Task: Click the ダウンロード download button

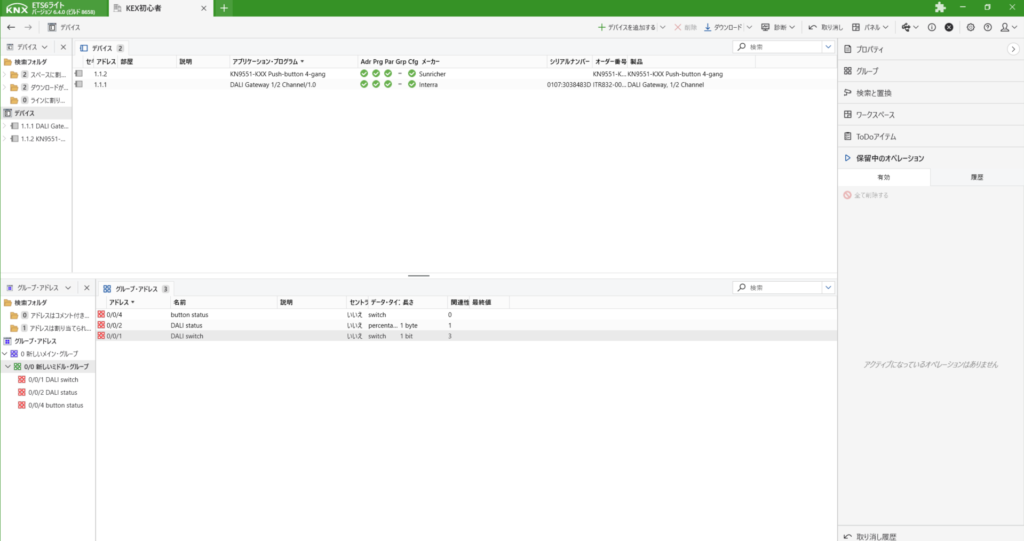Action: [724, 27]
